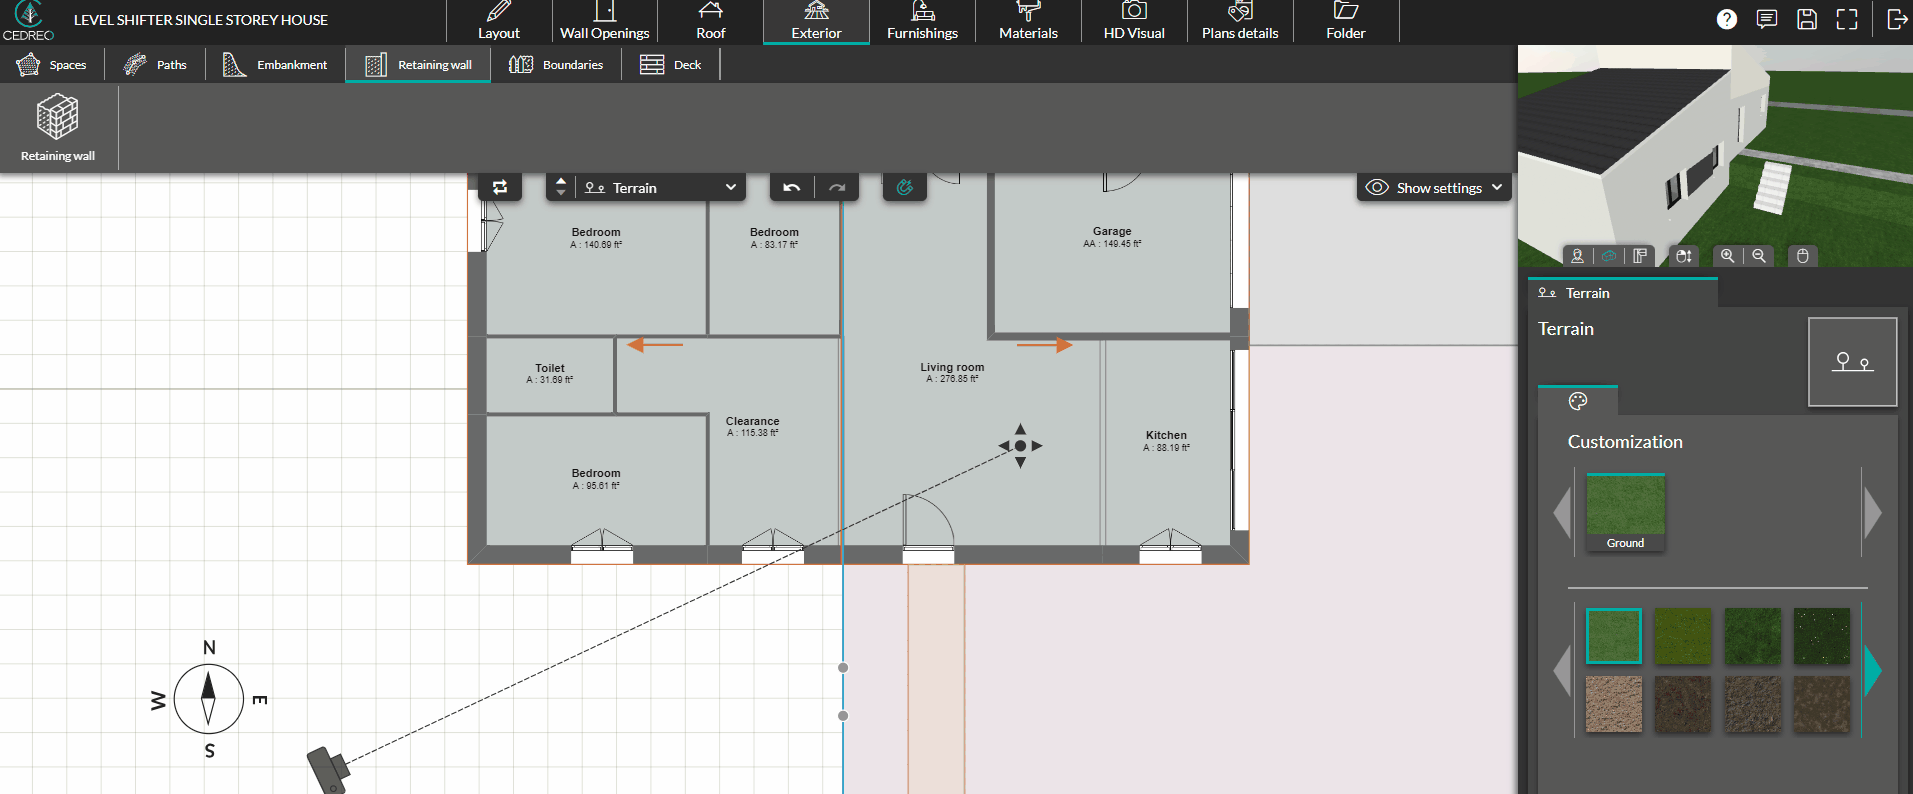Screen dimensions: 1913x794
Task: Zoom in on the 3D preview
Action: [x=1727, y=256]
